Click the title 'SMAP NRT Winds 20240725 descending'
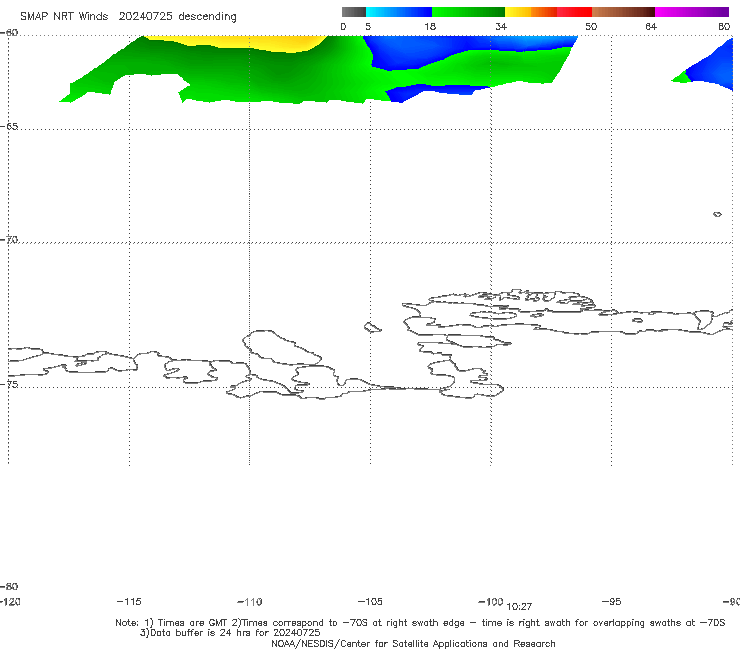The width and height of the screenshot is (740, 650). (x=128, y=17)
